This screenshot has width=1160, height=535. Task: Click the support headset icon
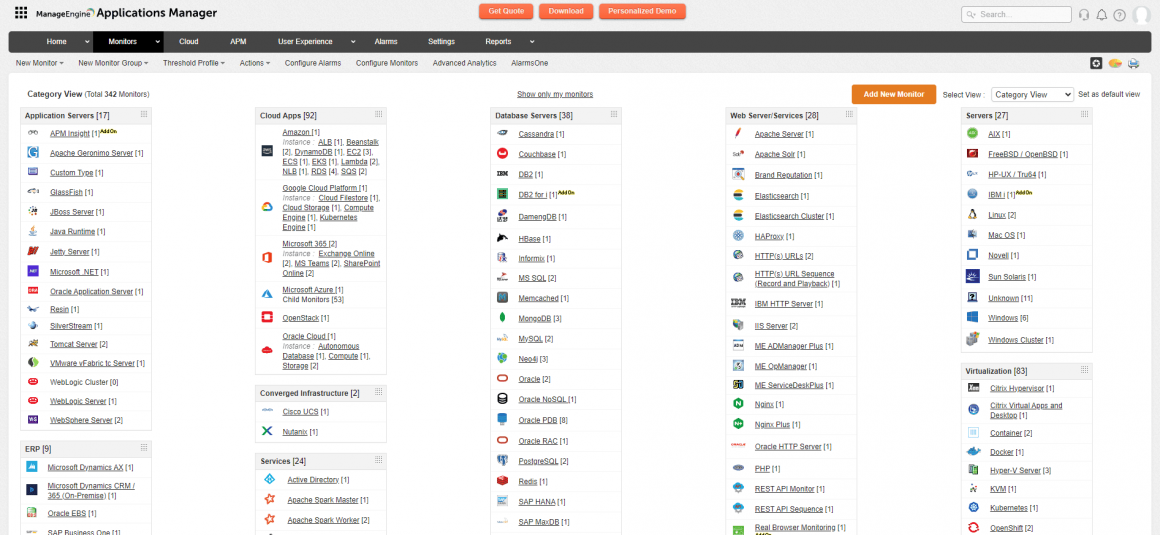click(x=1084, y=15)
